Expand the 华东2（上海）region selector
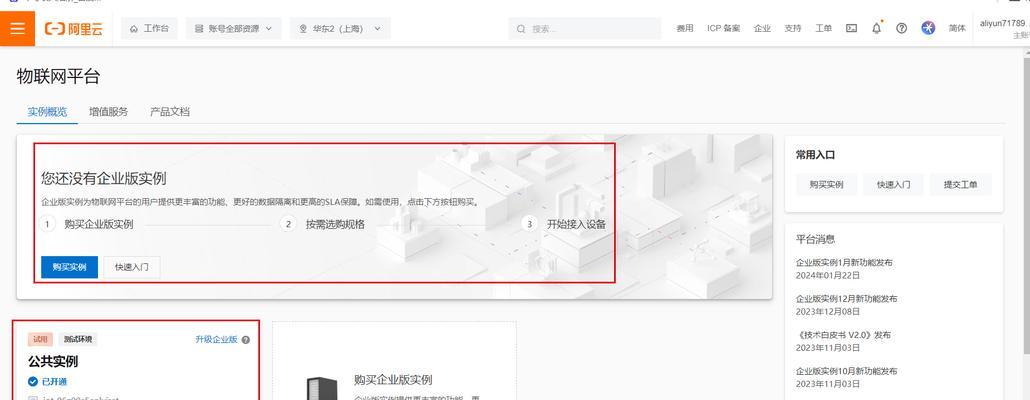The image size is (1030, 400). (x=340, y=28)
